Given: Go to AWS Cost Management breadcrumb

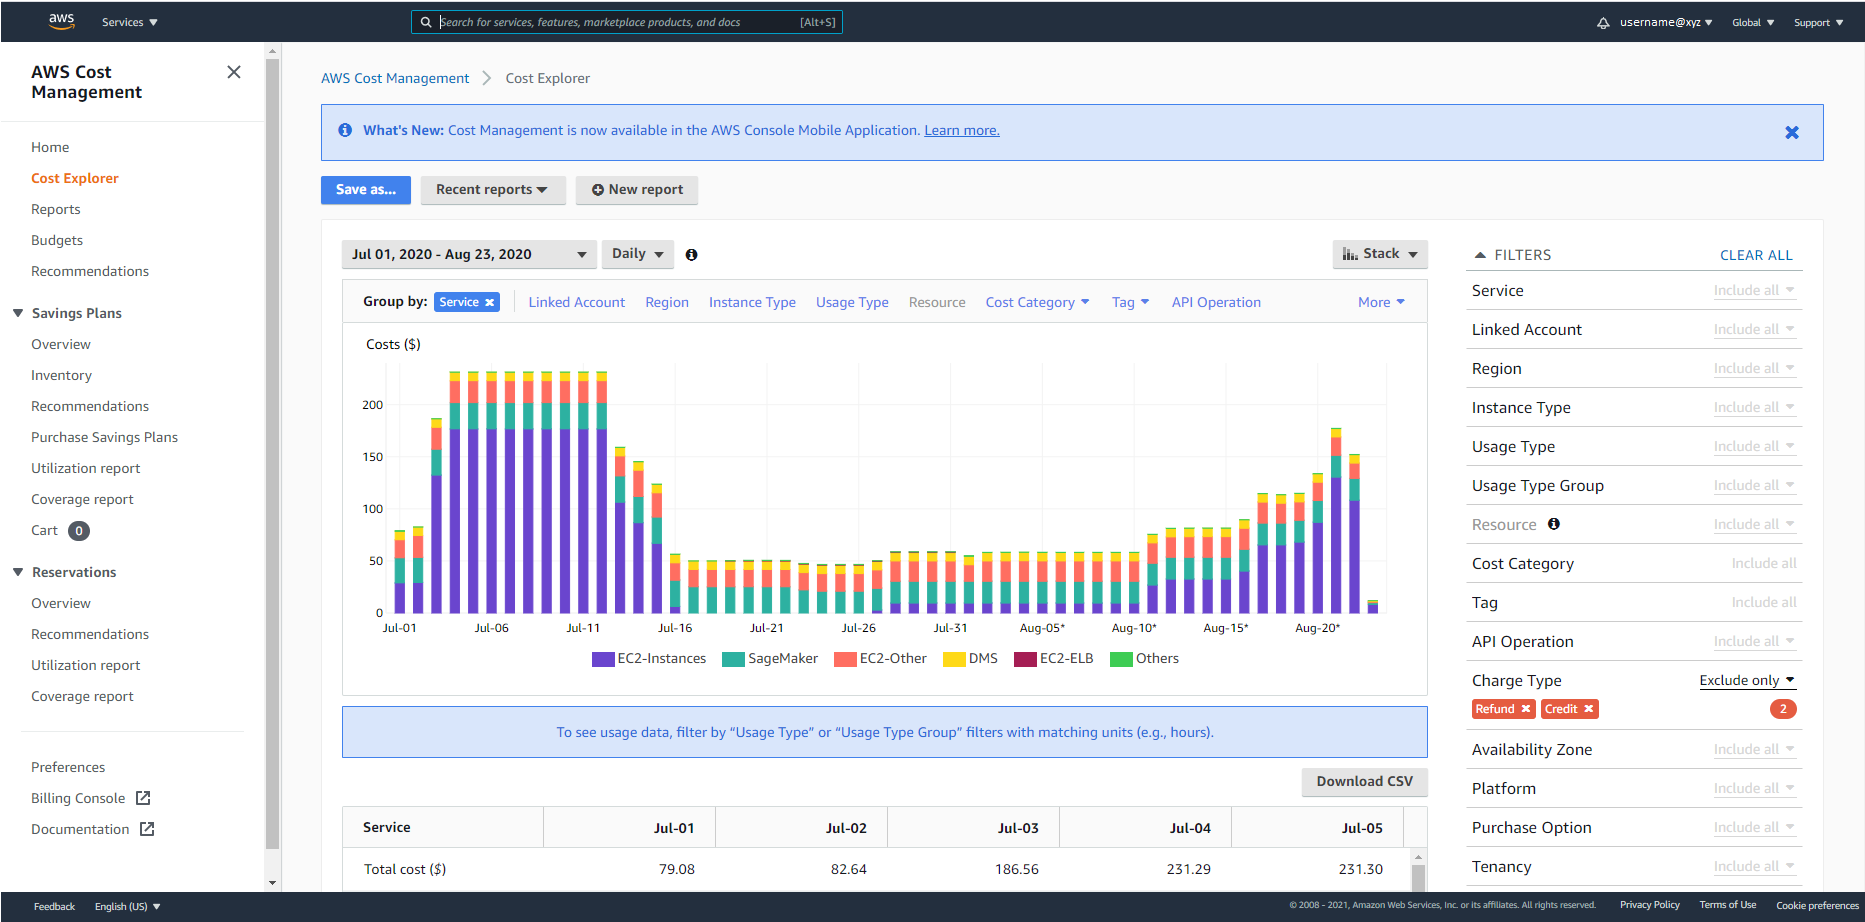Looking at the screenshot, I should point(395,78).
